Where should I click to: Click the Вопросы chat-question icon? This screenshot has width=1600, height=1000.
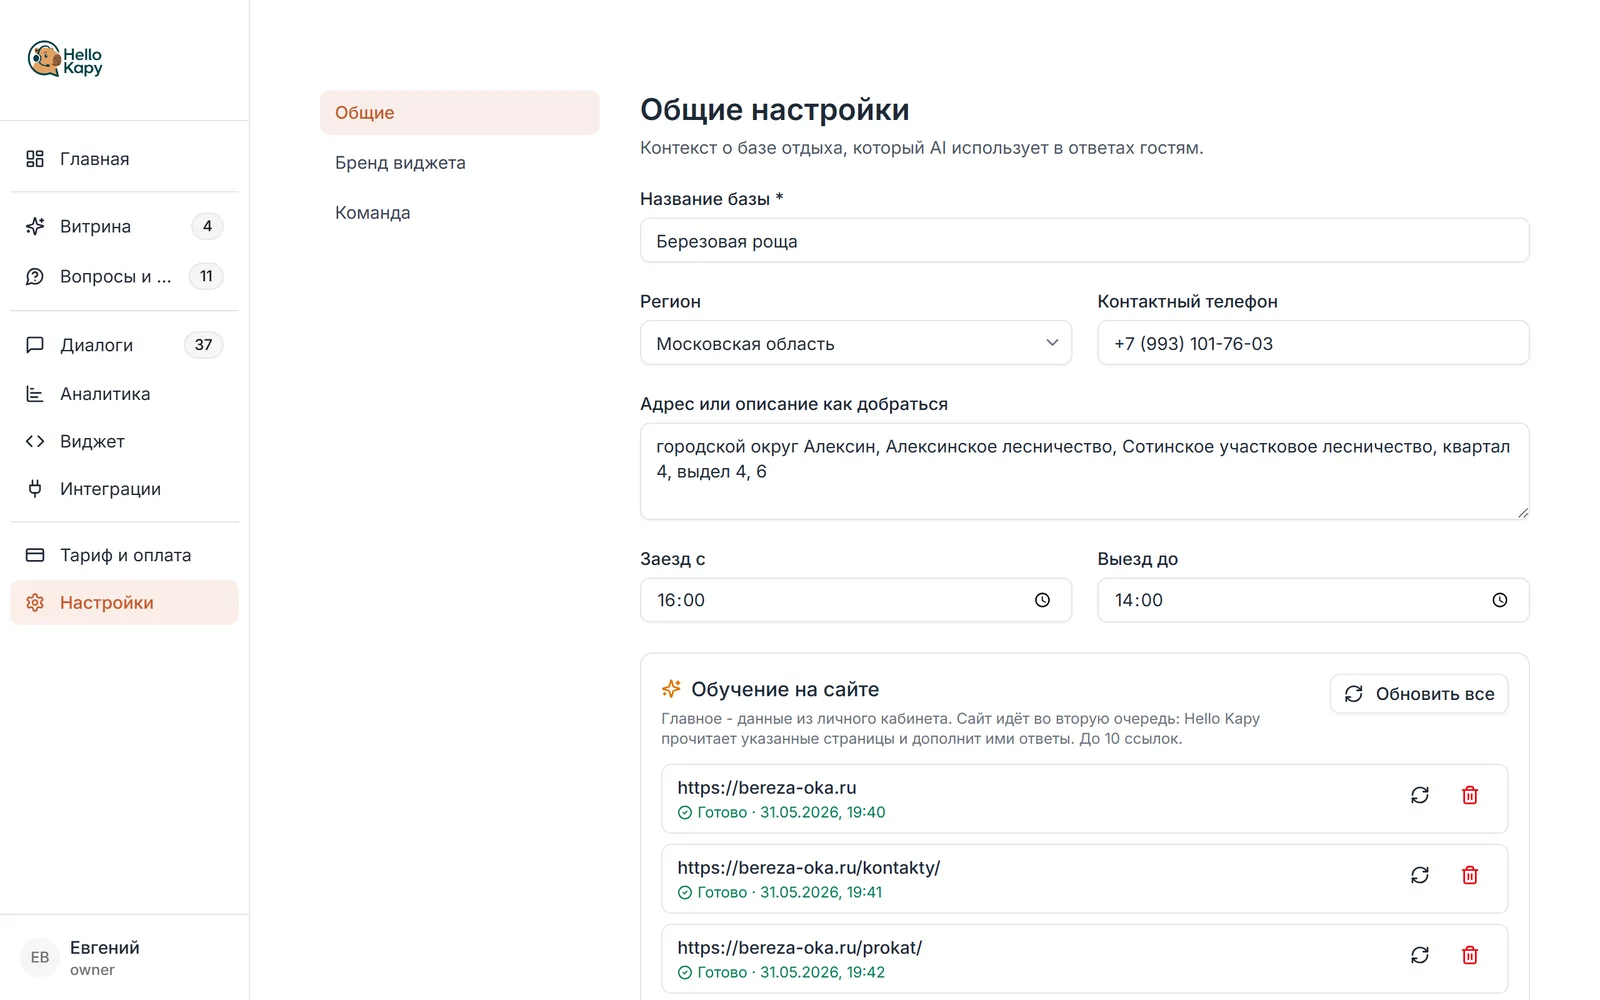click(35, 276)
